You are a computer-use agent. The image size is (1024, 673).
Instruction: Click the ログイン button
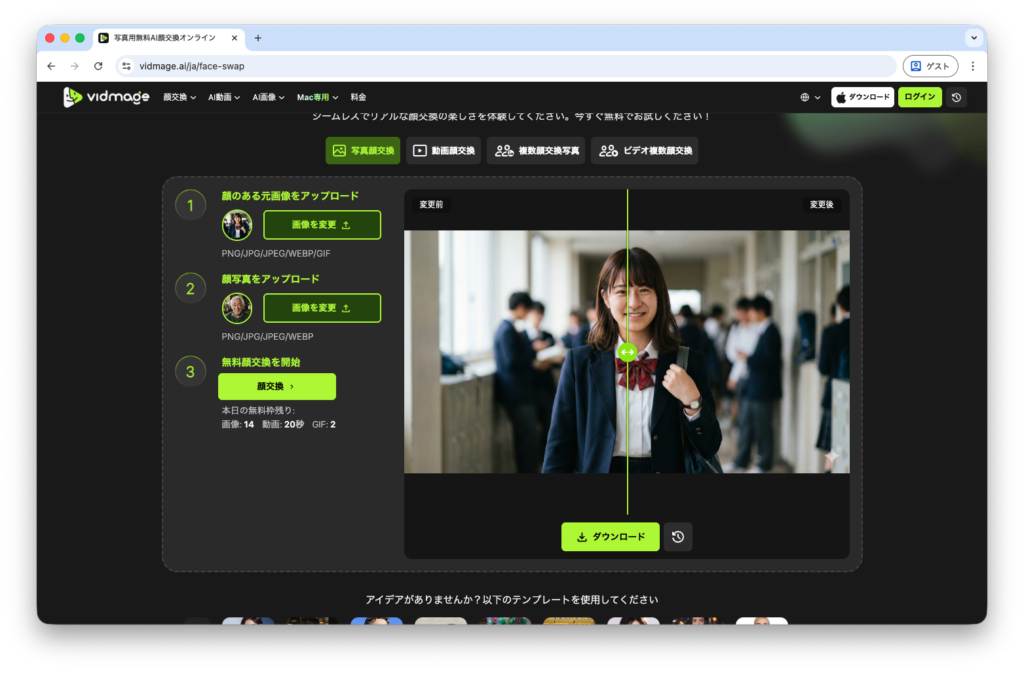[919, 97]
